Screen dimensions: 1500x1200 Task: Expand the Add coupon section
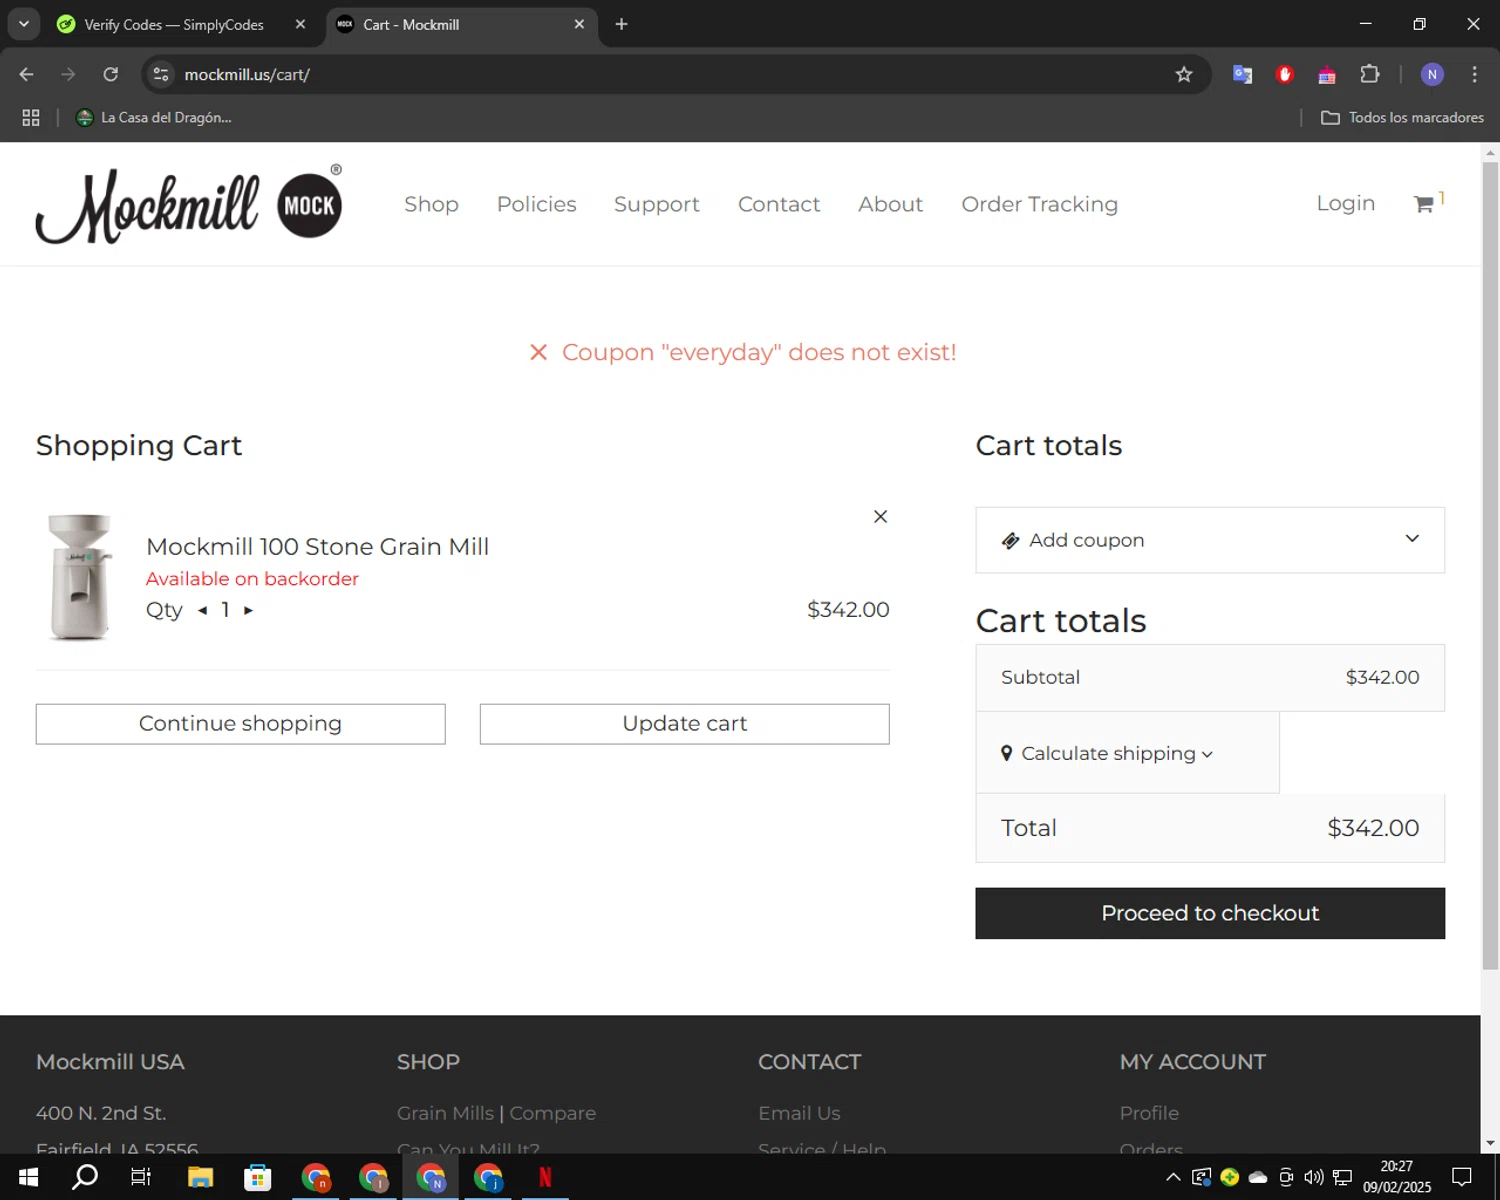pyautogui.click(x=1210, y=540)
